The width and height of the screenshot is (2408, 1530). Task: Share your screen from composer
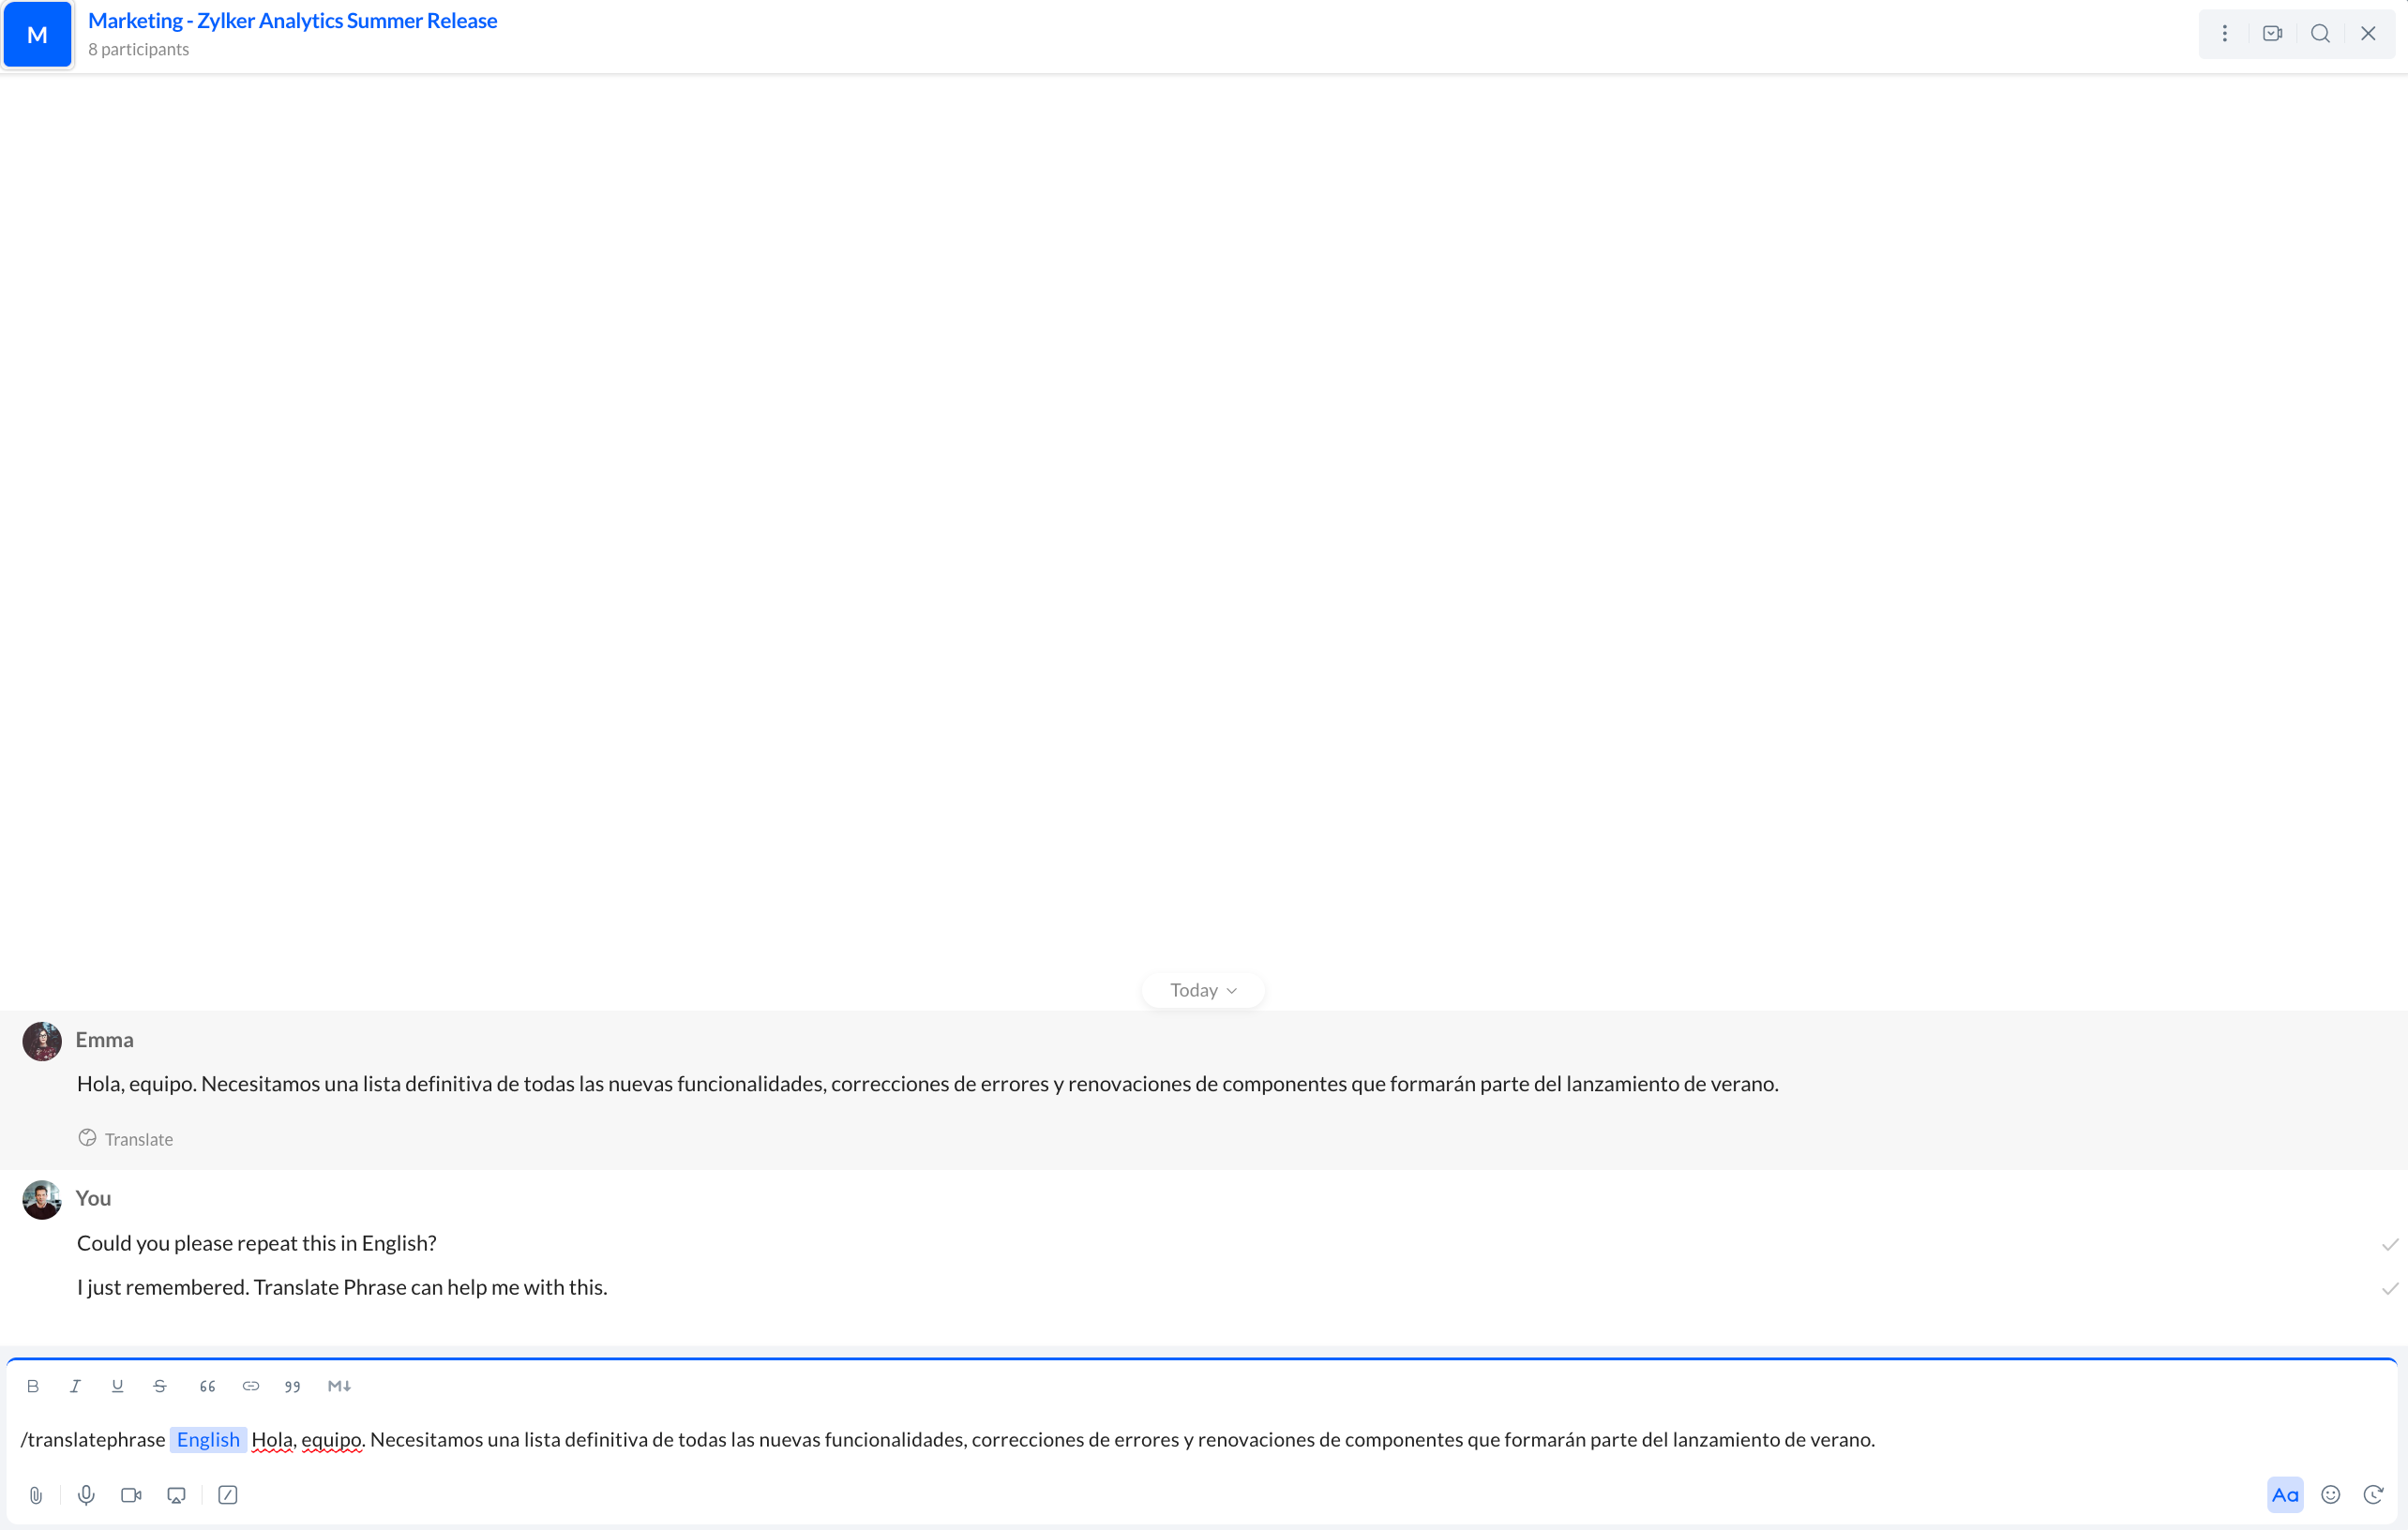(176, 1495)
